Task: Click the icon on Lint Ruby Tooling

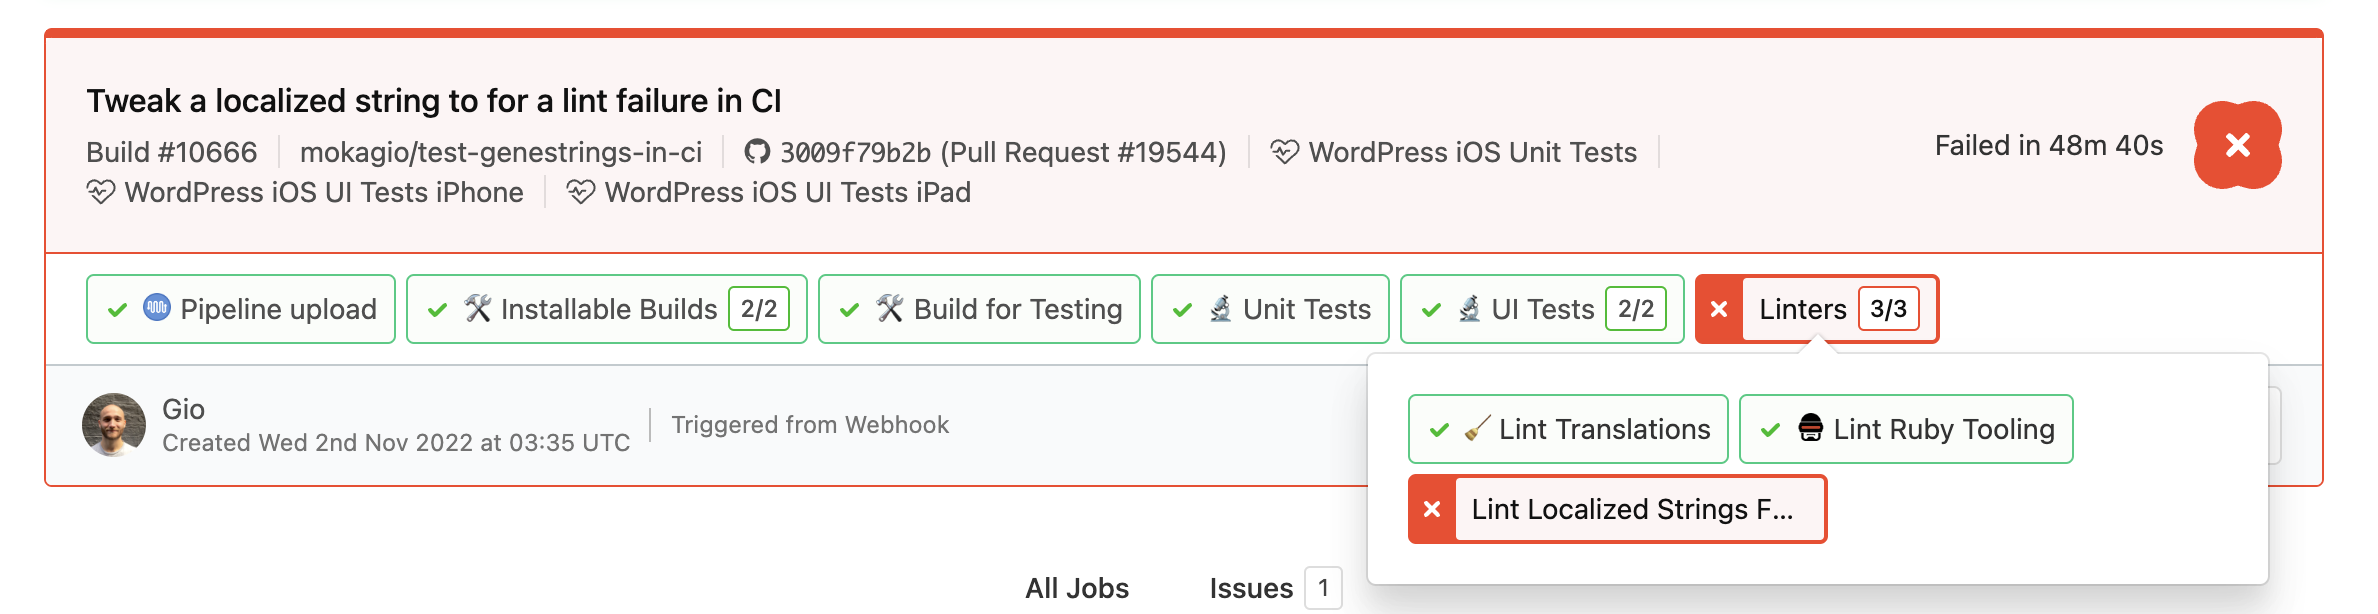Action: 1811,428
